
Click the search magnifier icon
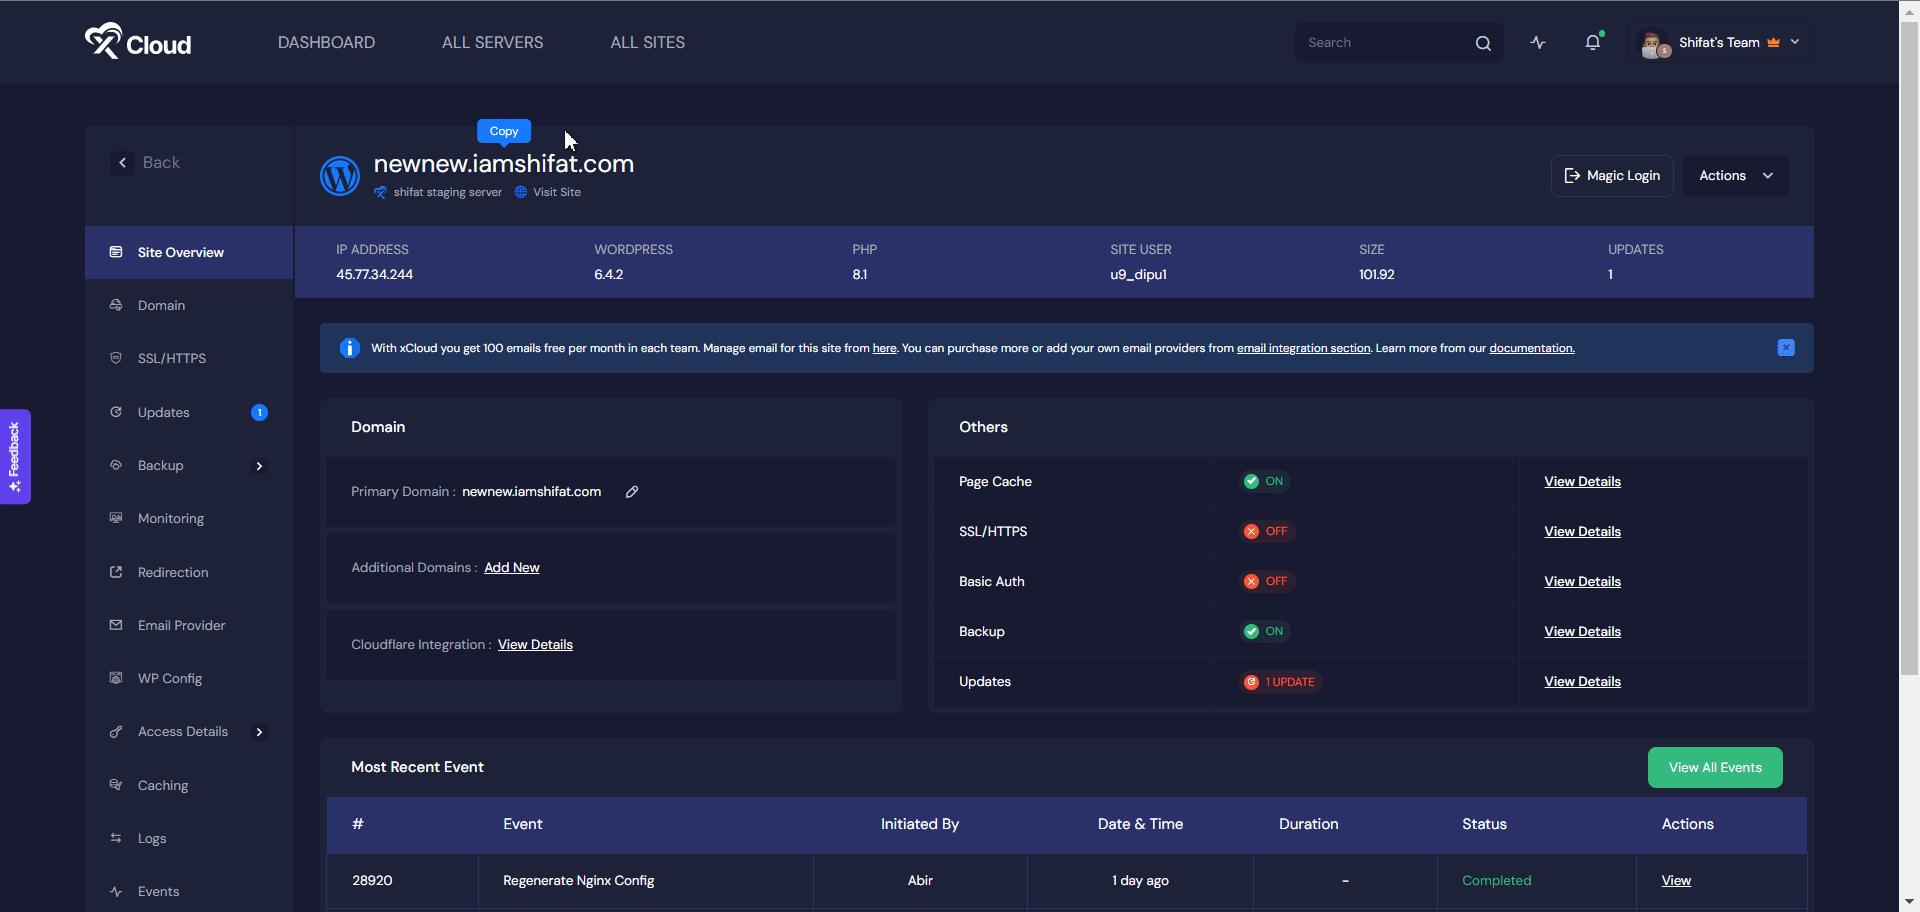pyautogui.click(x=1482, y=43)
